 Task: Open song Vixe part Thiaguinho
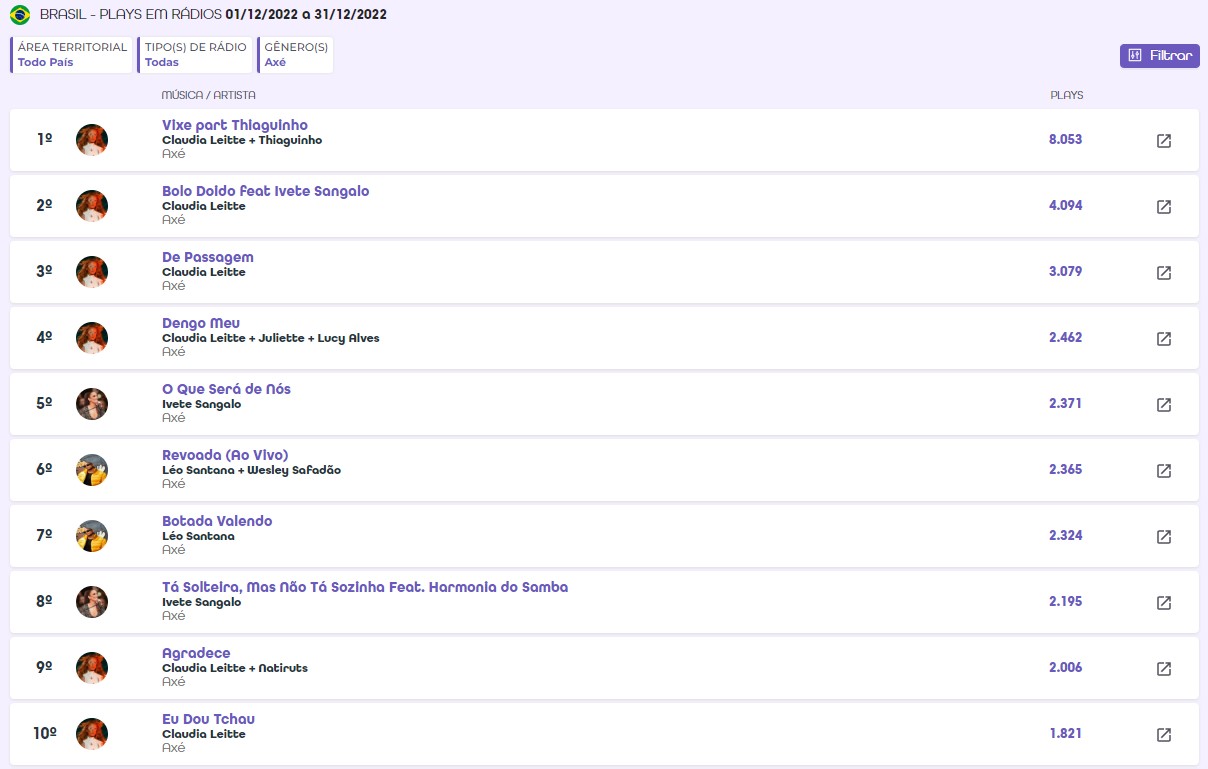[x=235, y=125]
